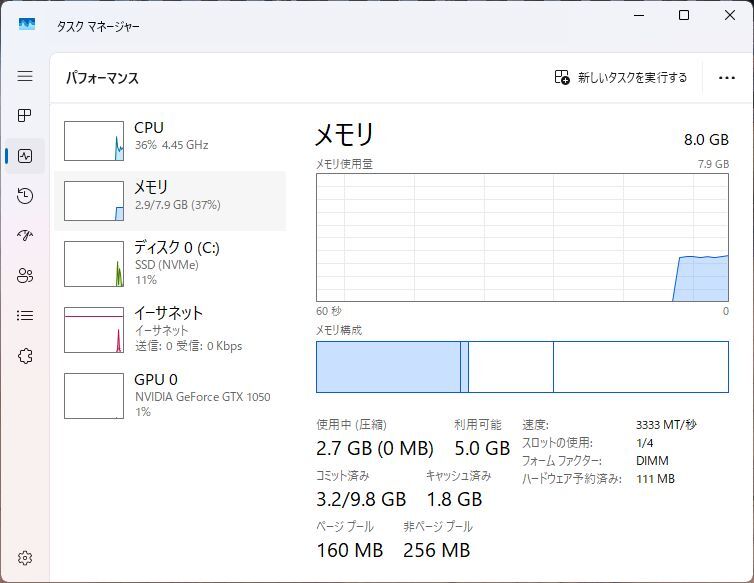
Task: Open Task Manager settings gear
Action: pyautogui.click(x=25, y=558)
